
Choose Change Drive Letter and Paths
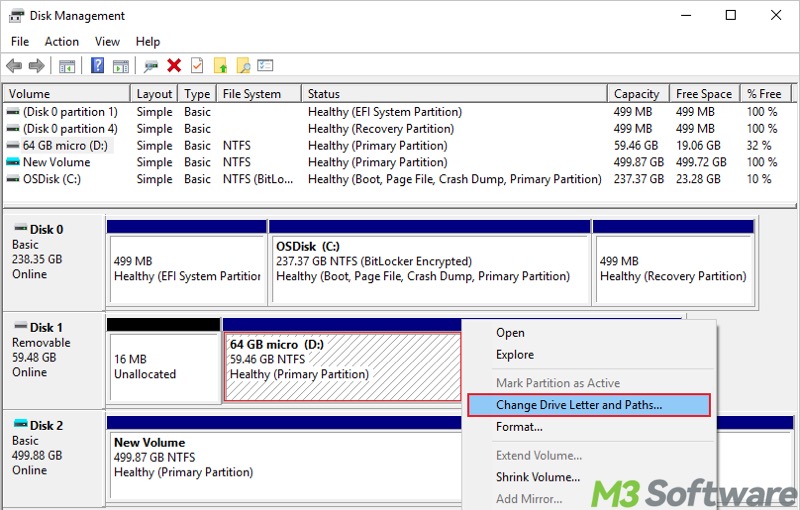(x=589, y=405)
